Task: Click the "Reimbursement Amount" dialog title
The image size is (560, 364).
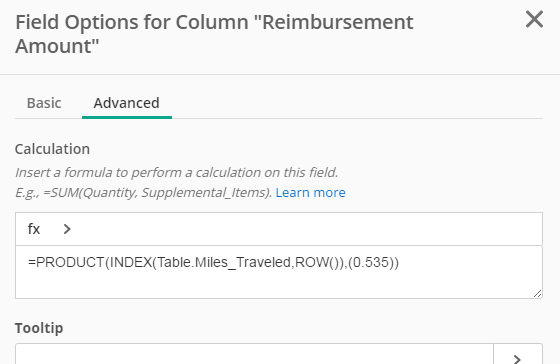Action: tap(214, 34)
